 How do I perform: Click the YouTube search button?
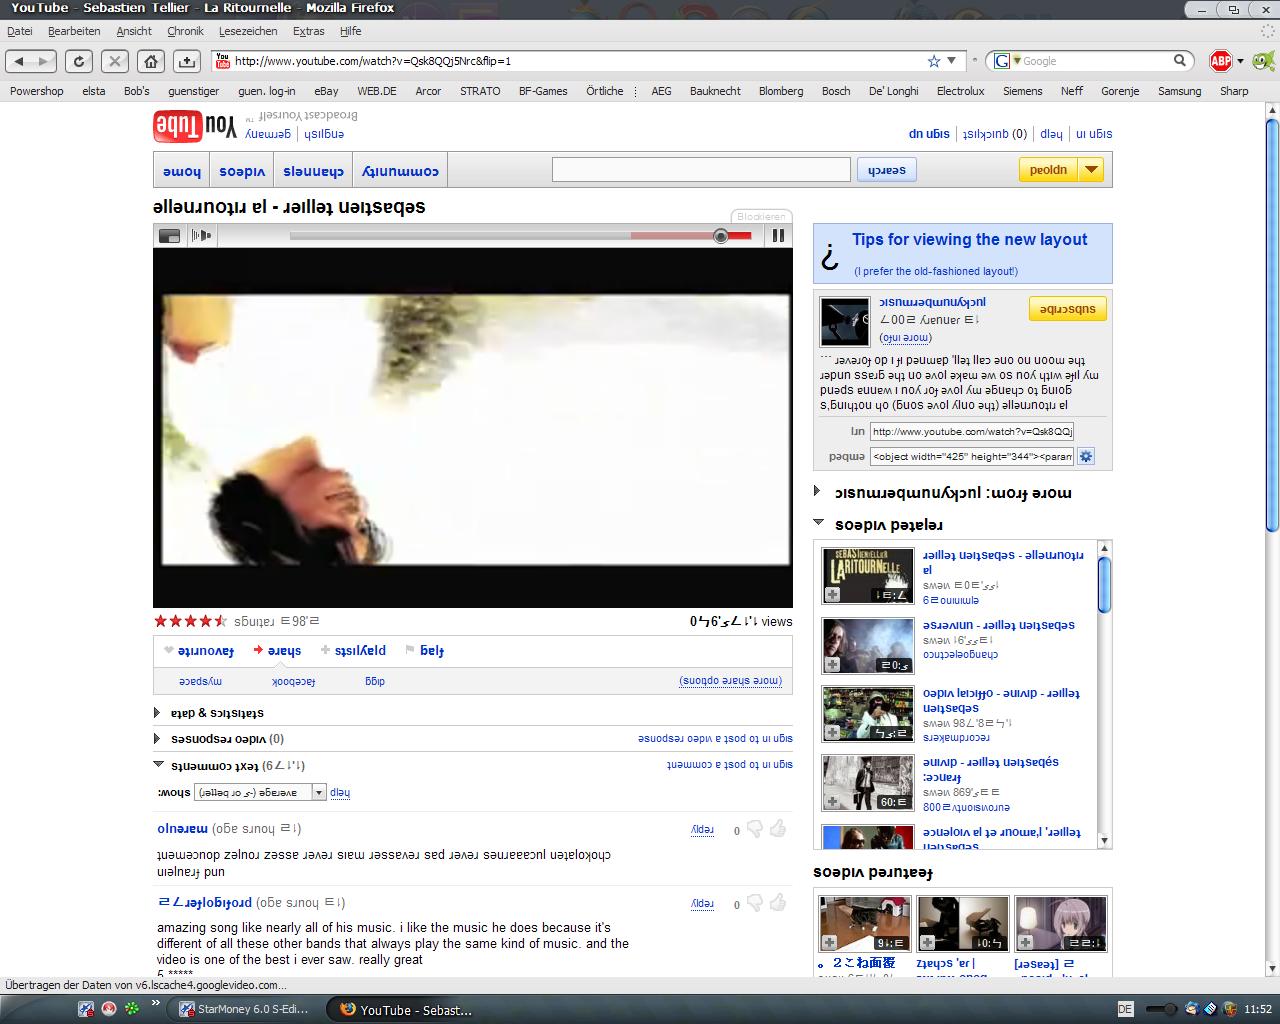pos(887,170)
